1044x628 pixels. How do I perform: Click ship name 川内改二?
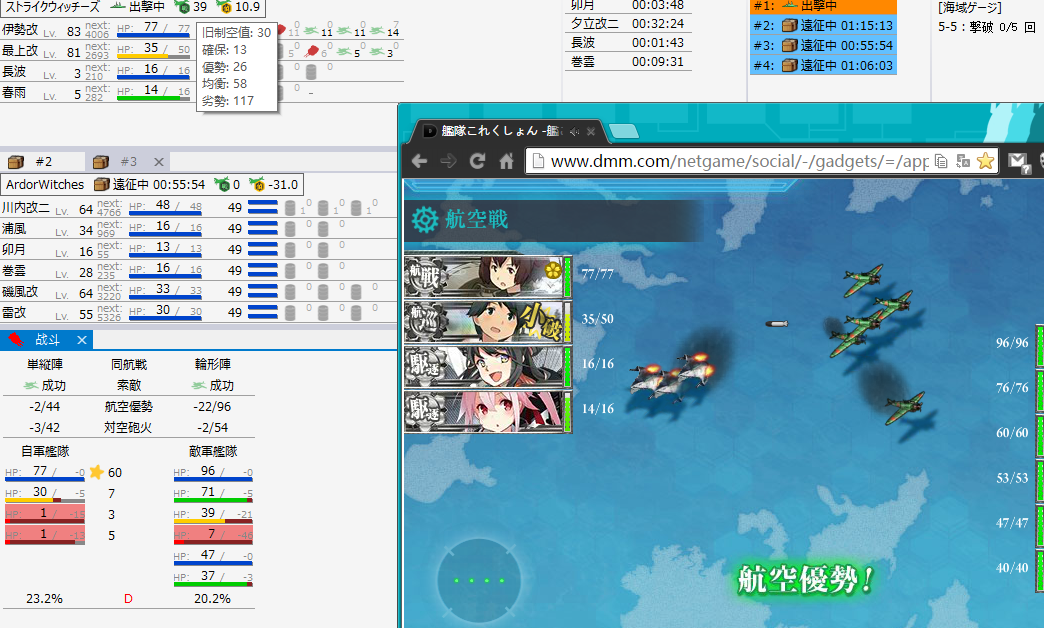coord(26,208)
